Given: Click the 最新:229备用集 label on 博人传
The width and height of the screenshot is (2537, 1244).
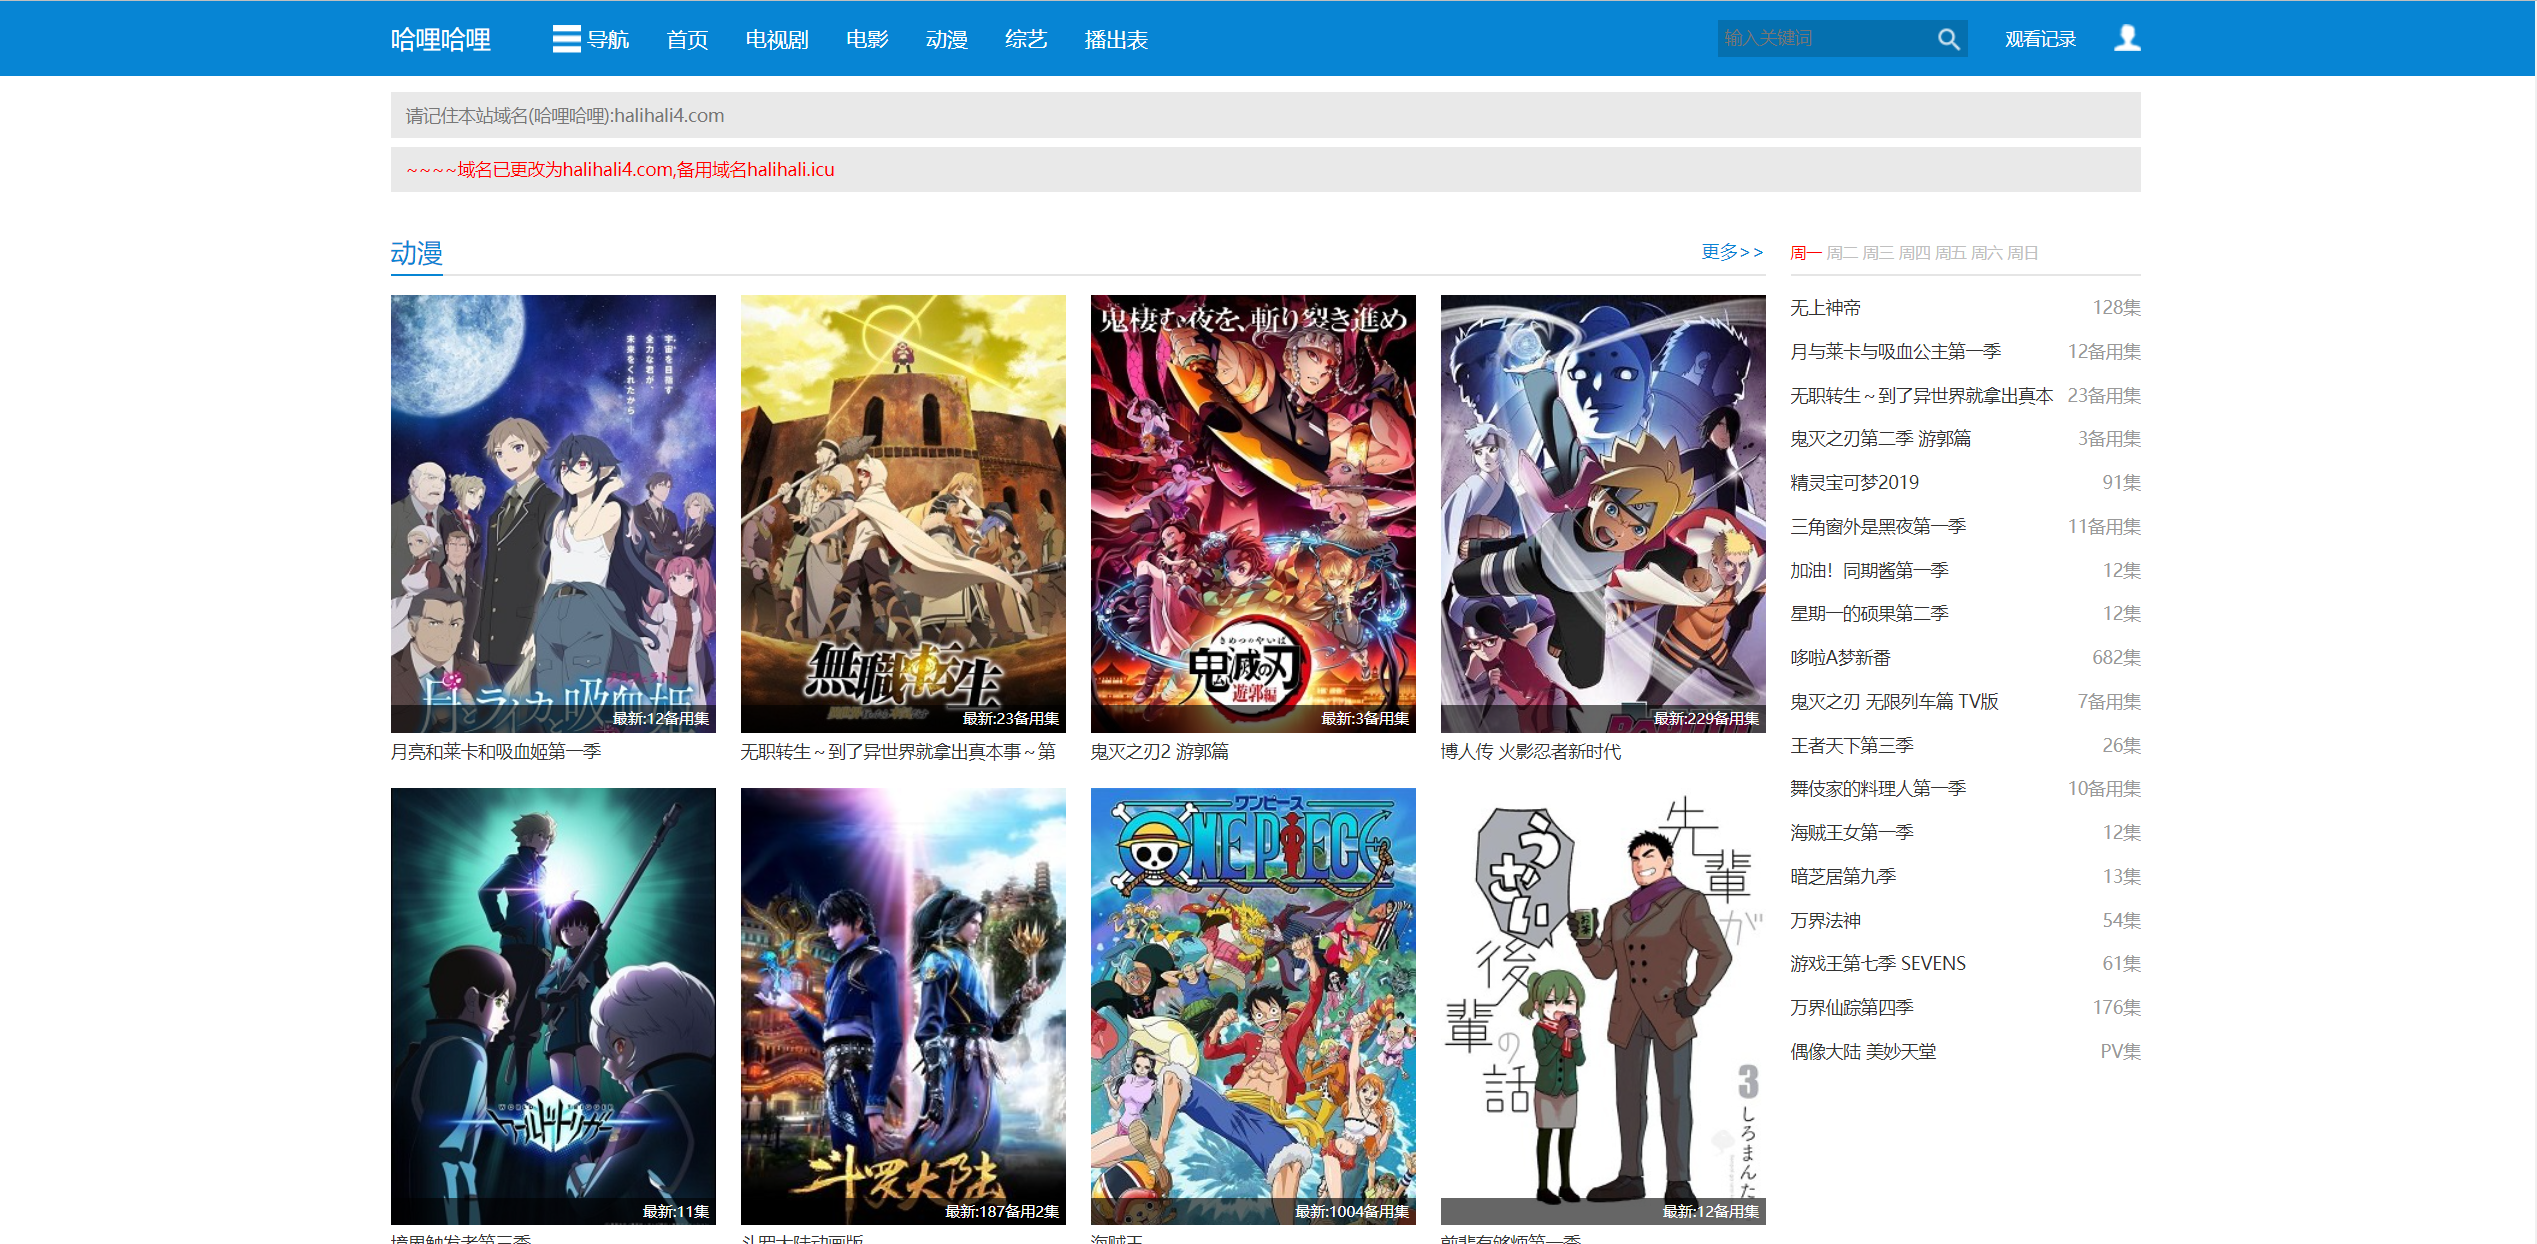Looking at the screenshot, I should (1706, 719).
